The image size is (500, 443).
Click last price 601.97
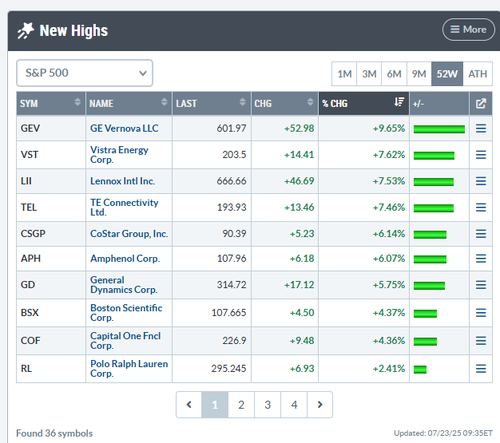[x=231, y=128]
